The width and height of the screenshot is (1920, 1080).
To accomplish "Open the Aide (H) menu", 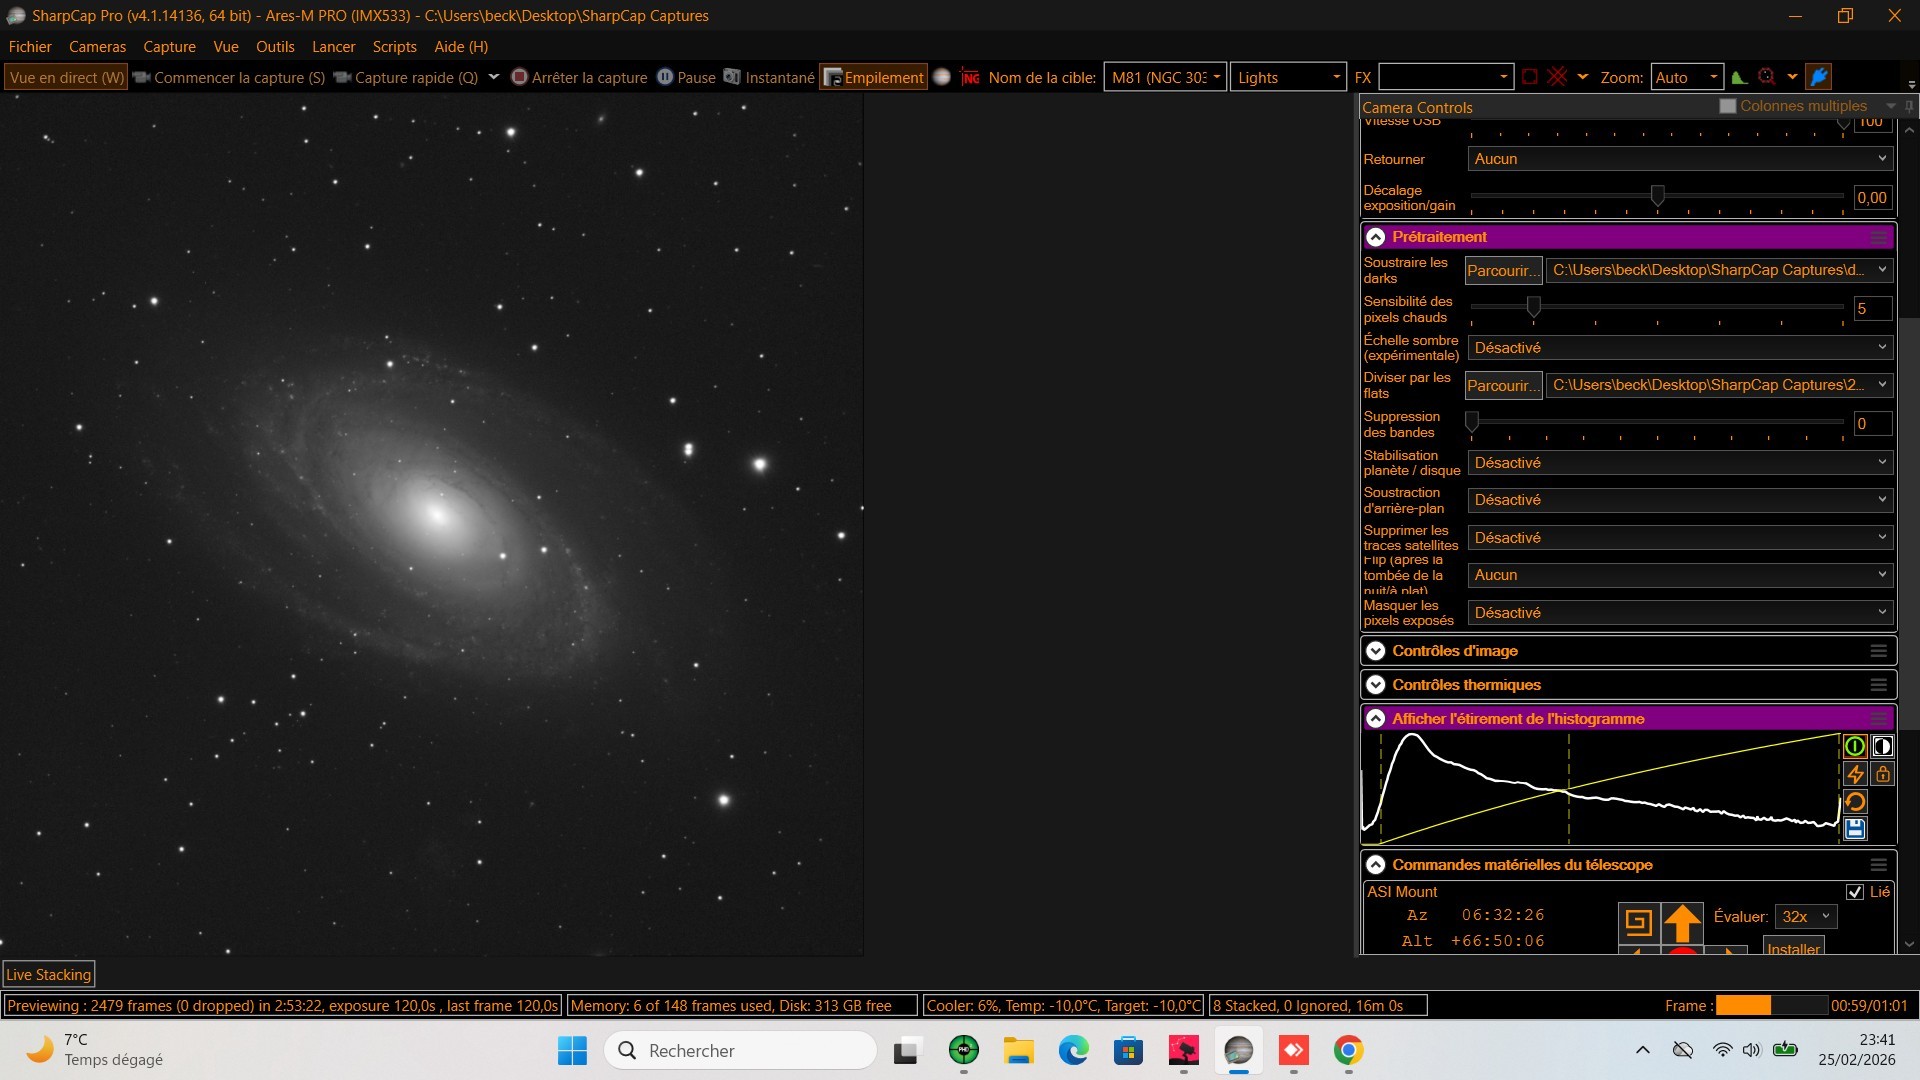I will pyautogui.click(x=461, y=47).
